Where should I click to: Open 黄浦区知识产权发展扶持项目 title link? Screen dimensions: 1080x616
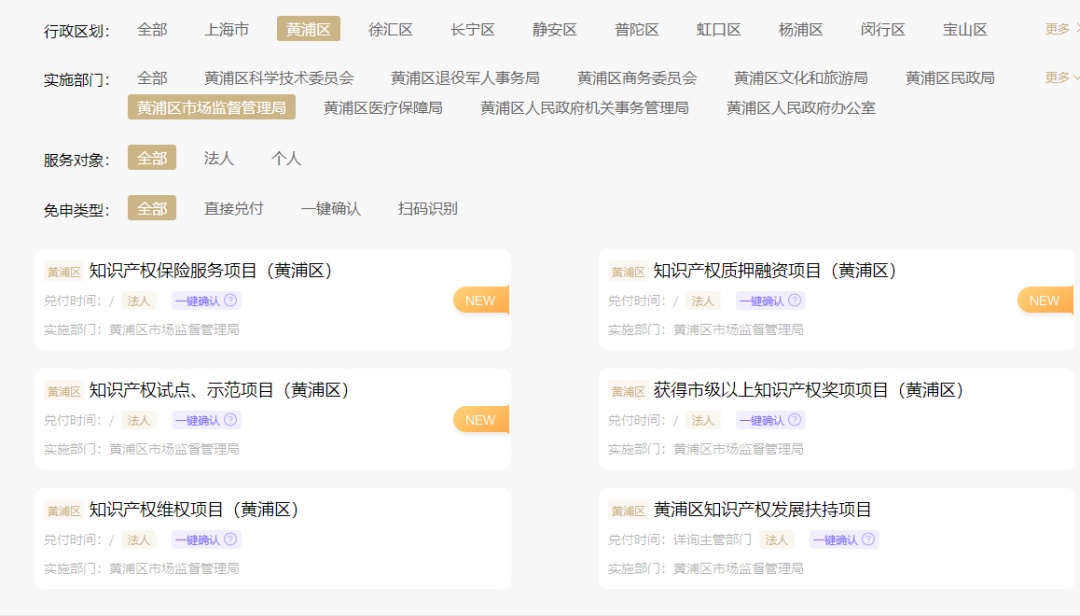(762, 510)
